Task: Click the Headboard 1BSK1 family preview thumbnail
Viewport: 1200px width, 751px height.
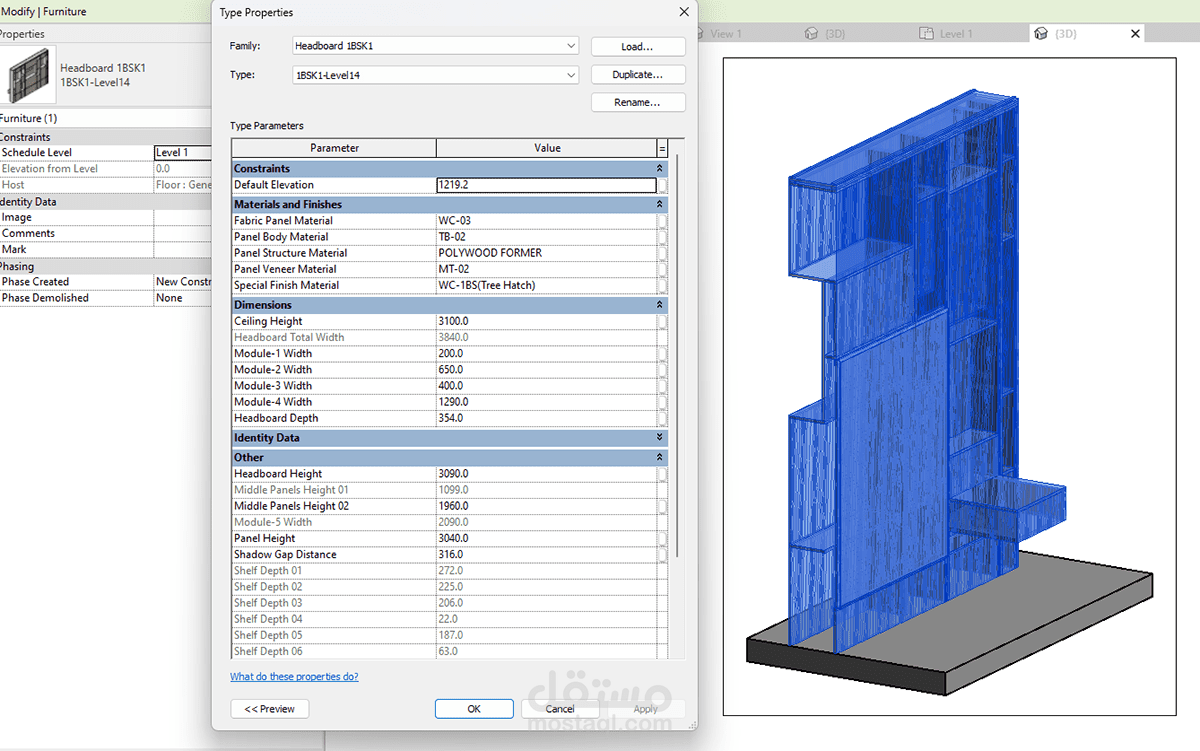Action: coord(30,75)
